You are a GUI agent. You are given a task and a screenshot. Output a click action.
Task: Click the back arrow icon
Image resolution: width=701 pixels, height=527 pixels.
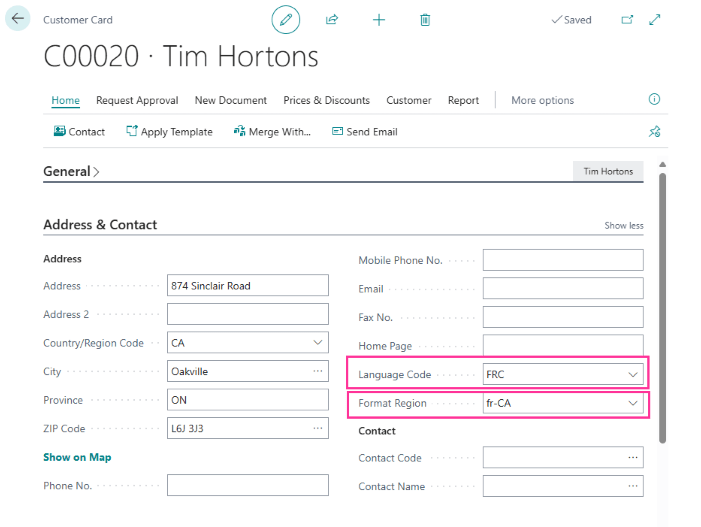click(x=18, y=19)
